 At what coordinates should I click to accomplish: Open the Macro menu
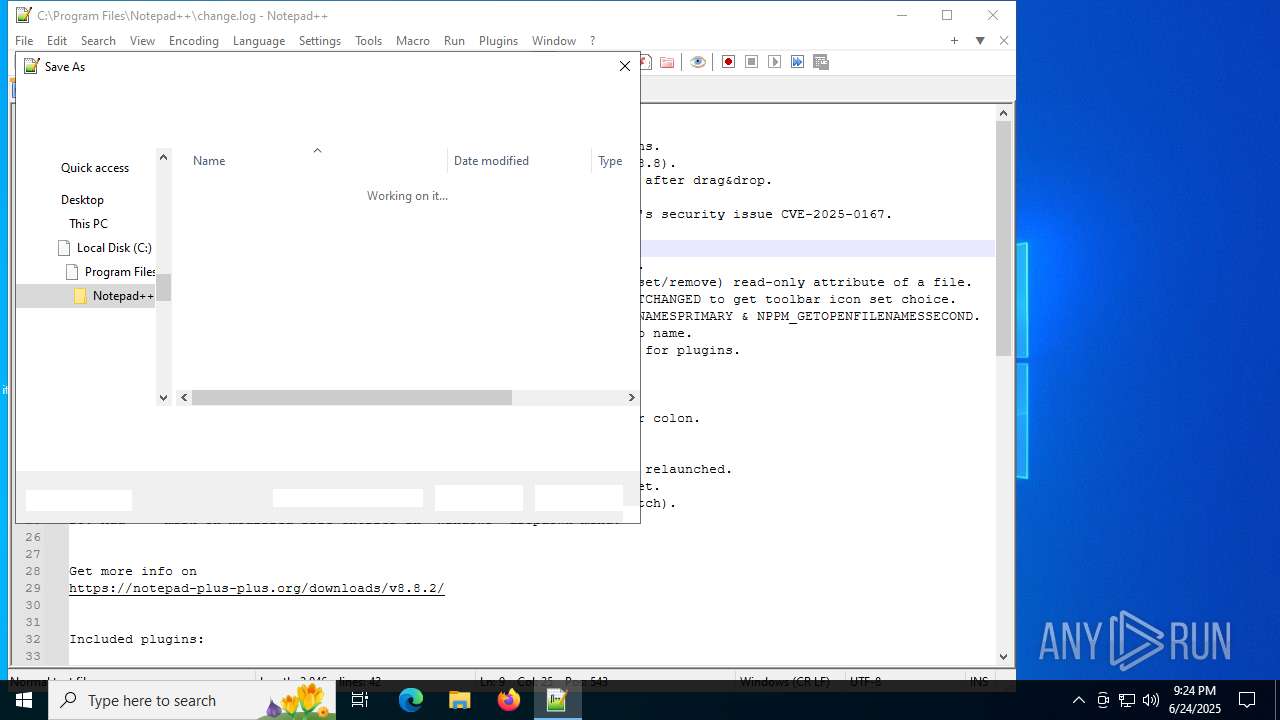tap(413, 41)
